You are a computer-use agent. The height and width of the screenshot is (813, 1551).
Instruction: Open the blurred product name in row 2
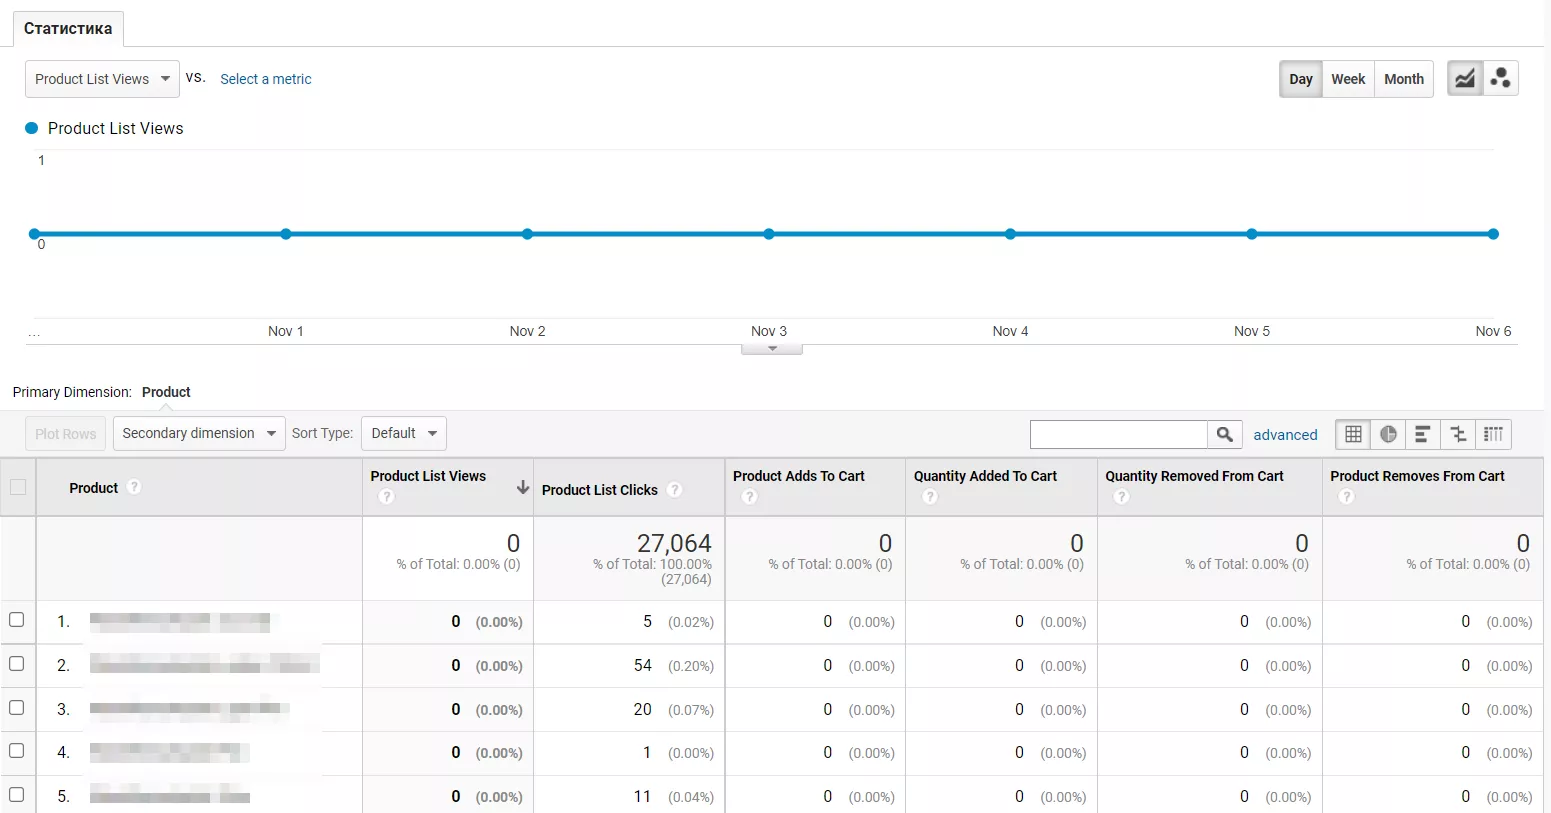205,664
